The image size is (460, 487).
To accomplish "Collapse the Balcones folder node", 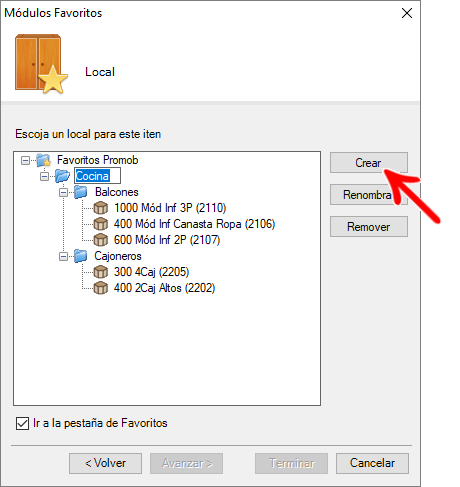I will pyautogui.click(x=63, y=193).
